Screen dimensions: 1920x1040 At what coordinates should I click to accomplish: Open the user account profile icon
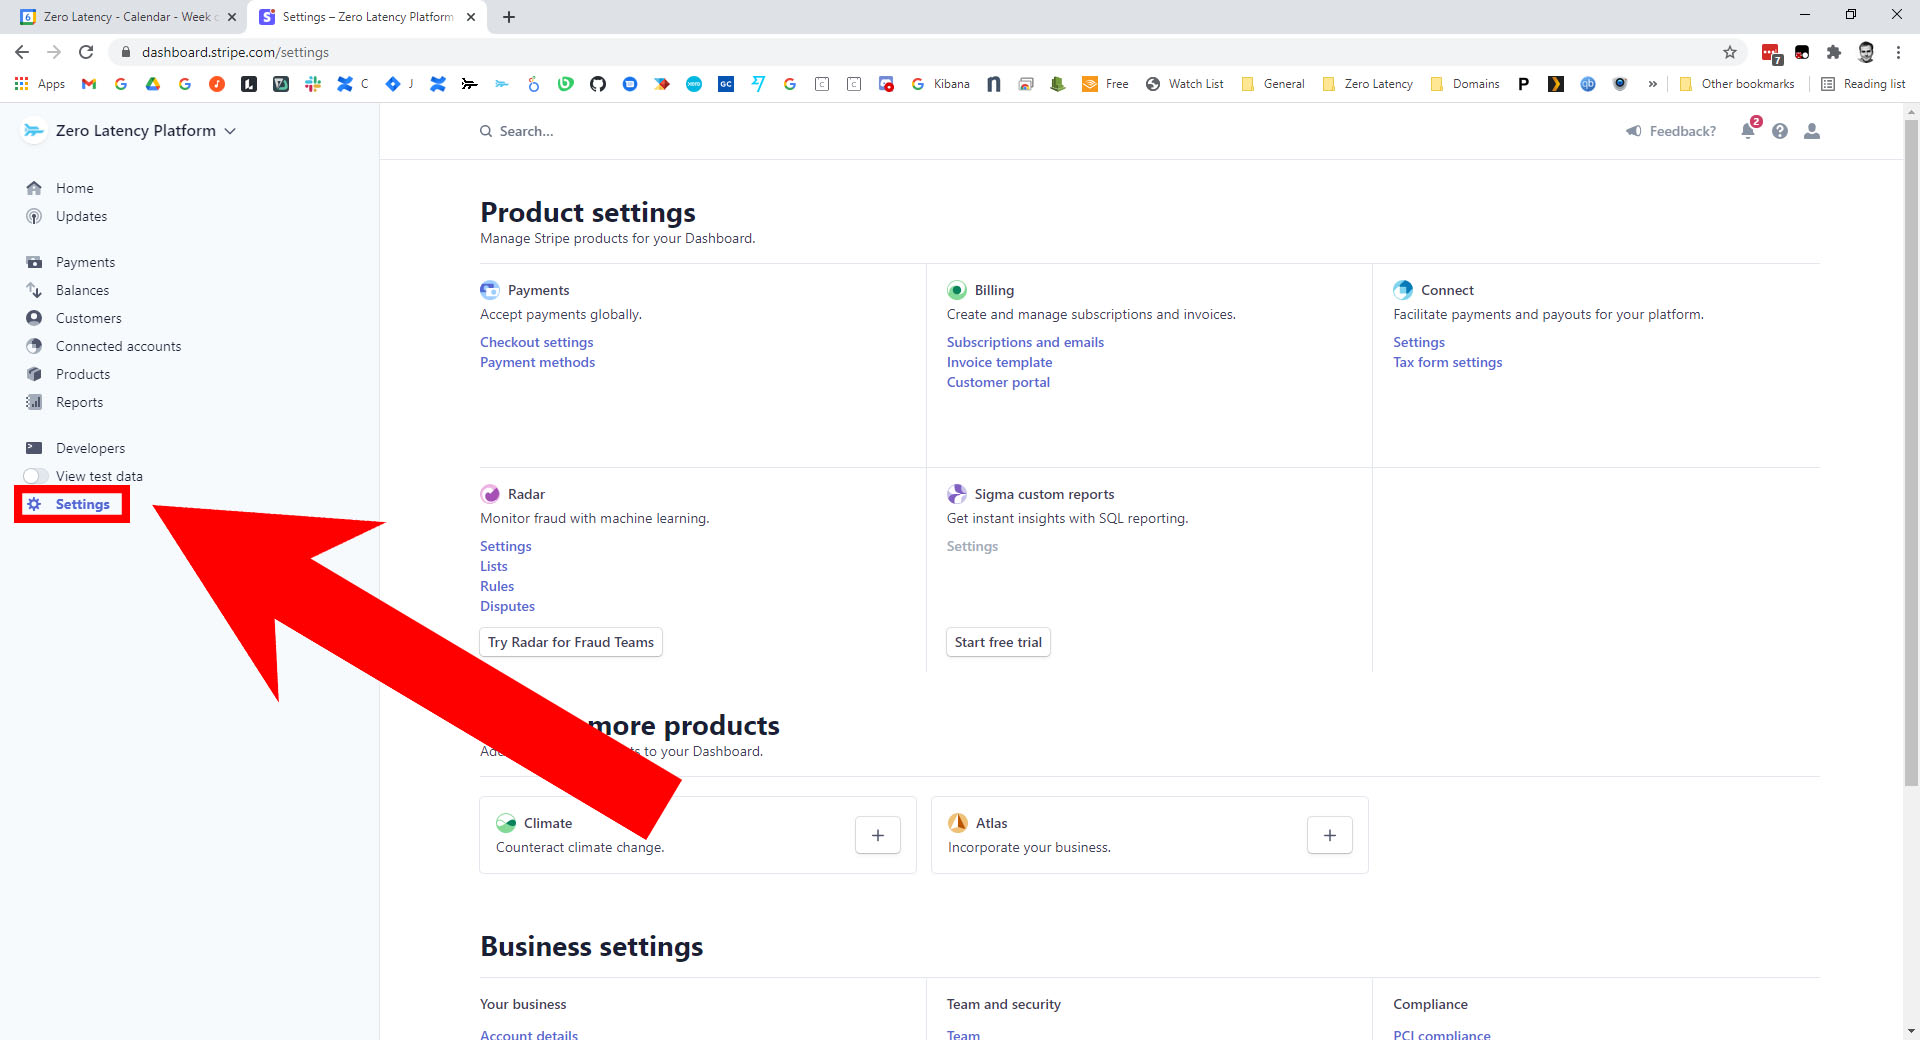[x=1812, y=131]
